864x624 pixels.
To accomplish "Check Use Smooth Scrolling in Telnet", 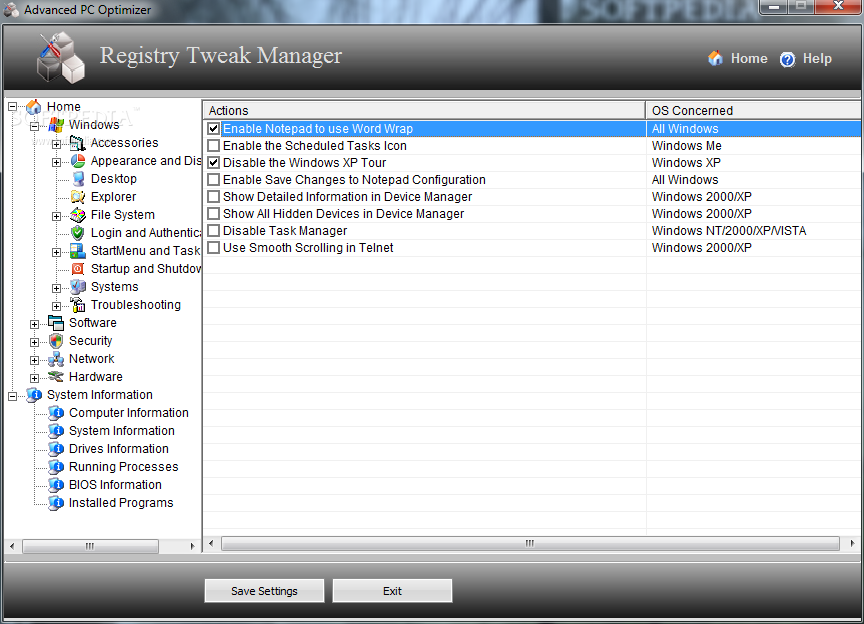I will pyautogui.click(x=214, y=248).
